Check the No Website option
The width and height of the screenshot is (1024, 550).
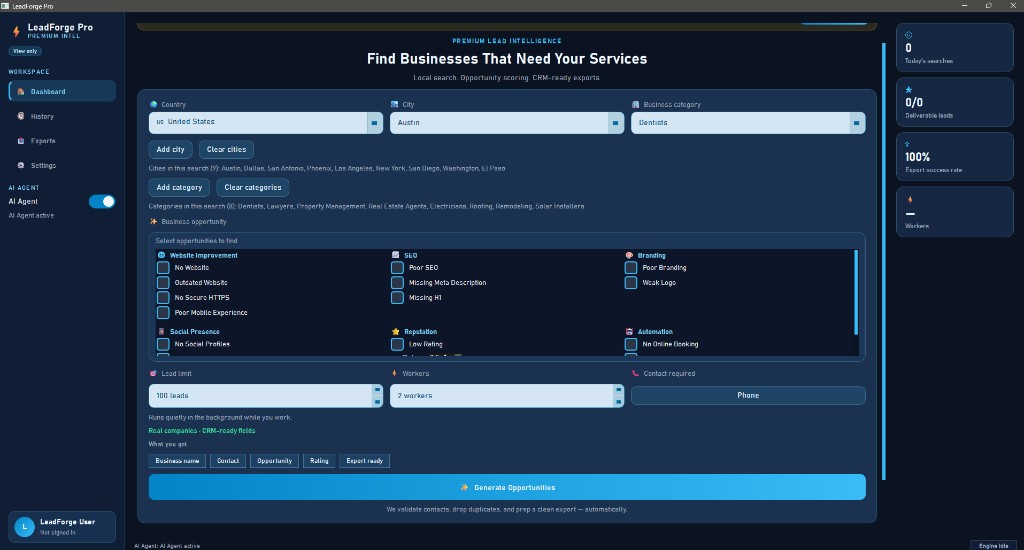[x=163, y=268]
